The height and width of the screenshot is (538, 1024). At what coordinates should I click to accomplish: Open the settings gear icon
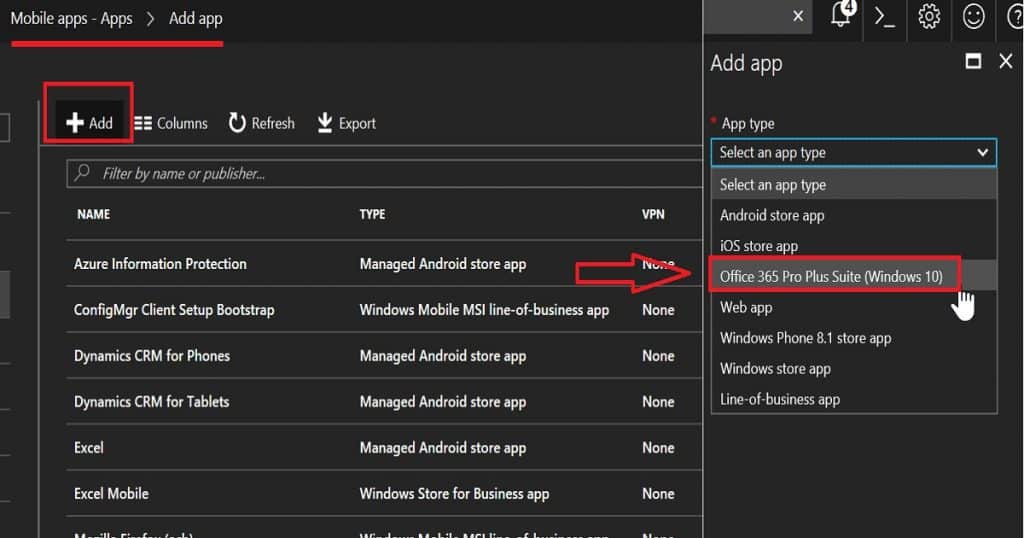[x=929, y=16]
